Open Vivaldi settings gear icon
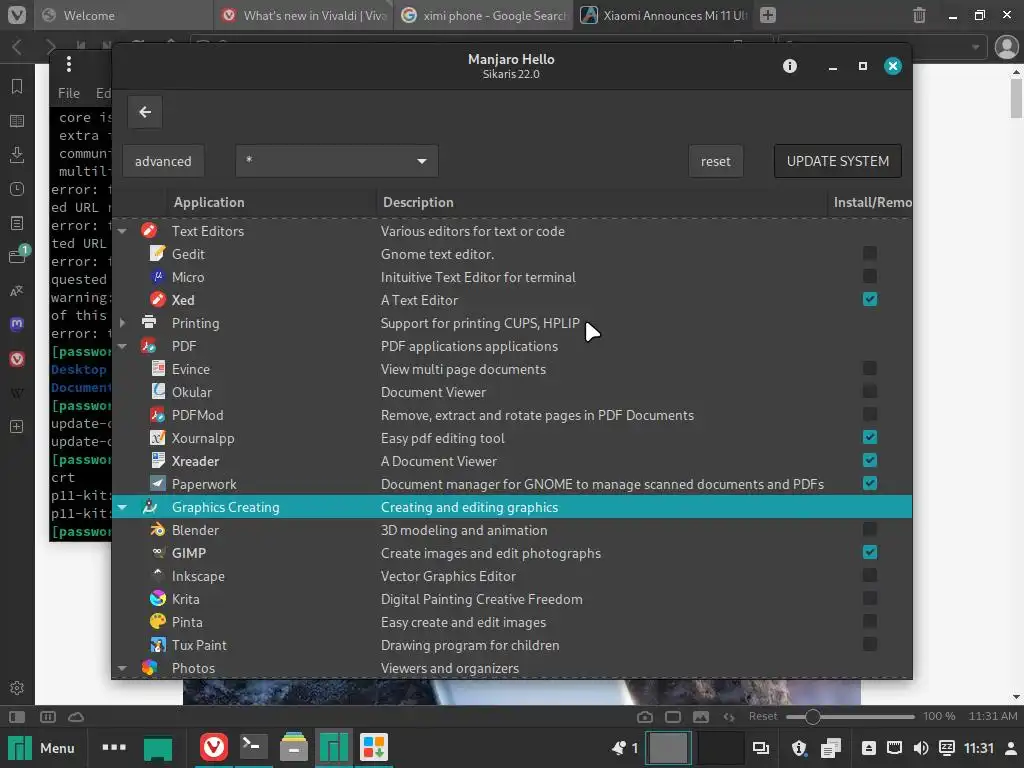 17,688
